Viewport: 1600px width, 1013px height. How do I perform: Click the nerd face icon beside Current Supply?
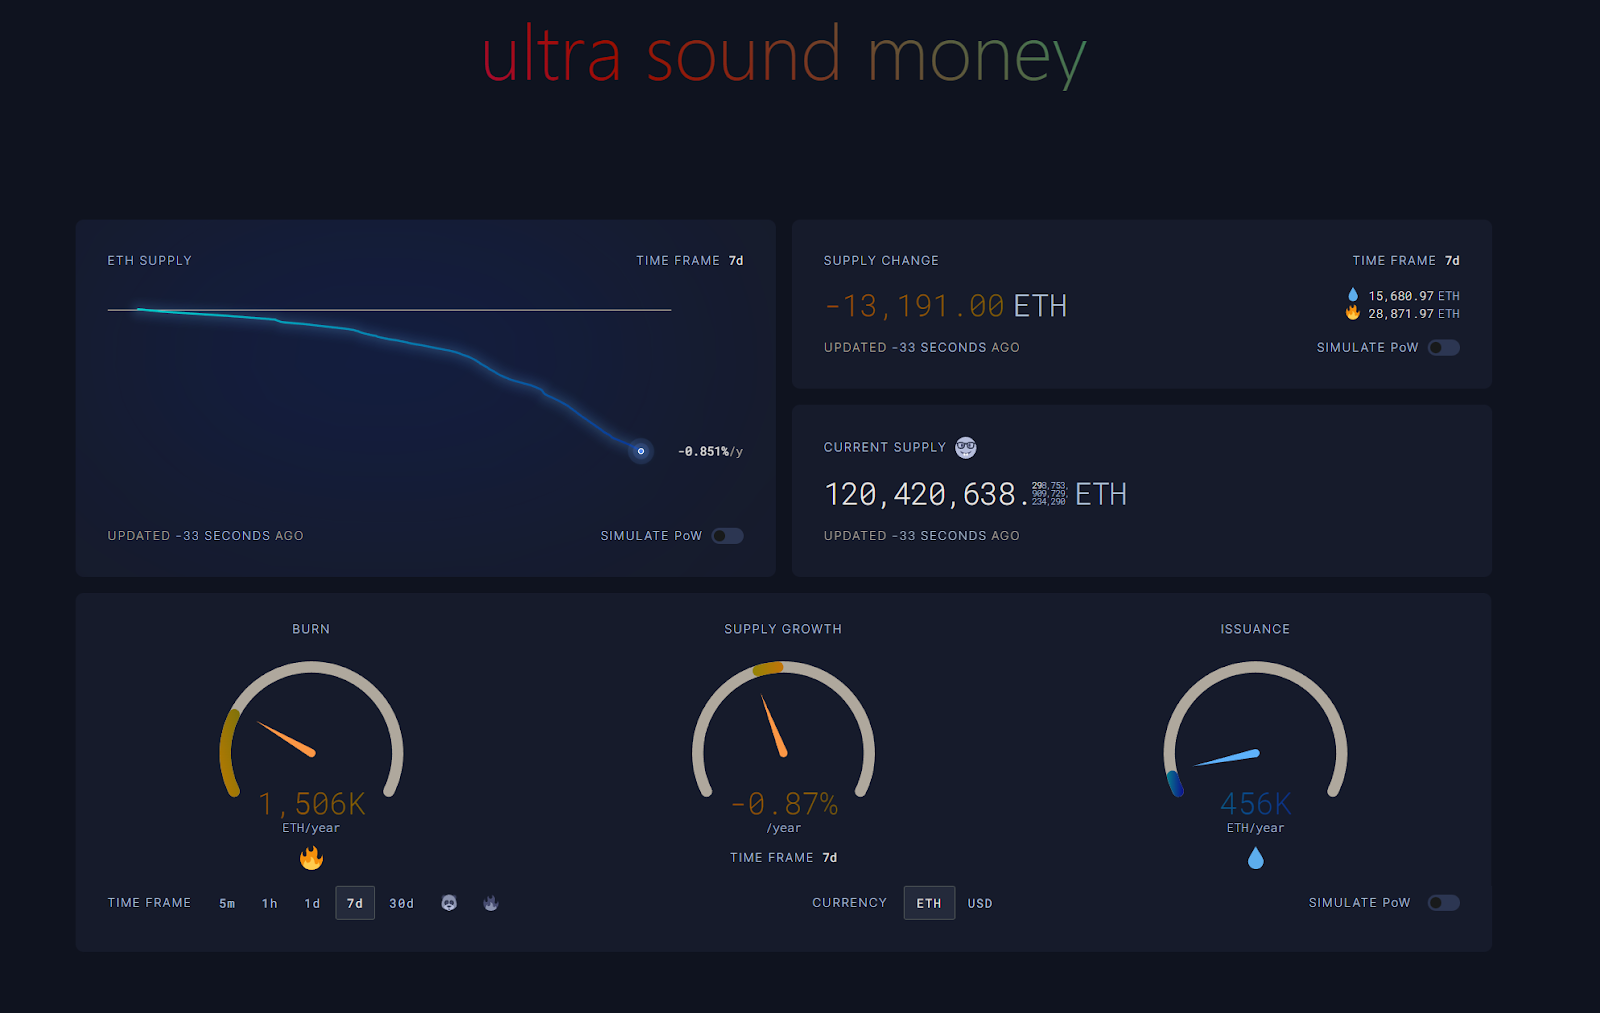(x=965, y=447)
